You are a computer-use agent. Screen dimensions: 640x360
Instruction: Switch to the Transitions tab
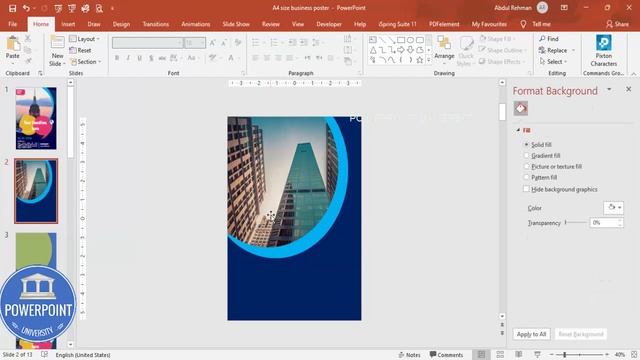[x=156, y=24]
